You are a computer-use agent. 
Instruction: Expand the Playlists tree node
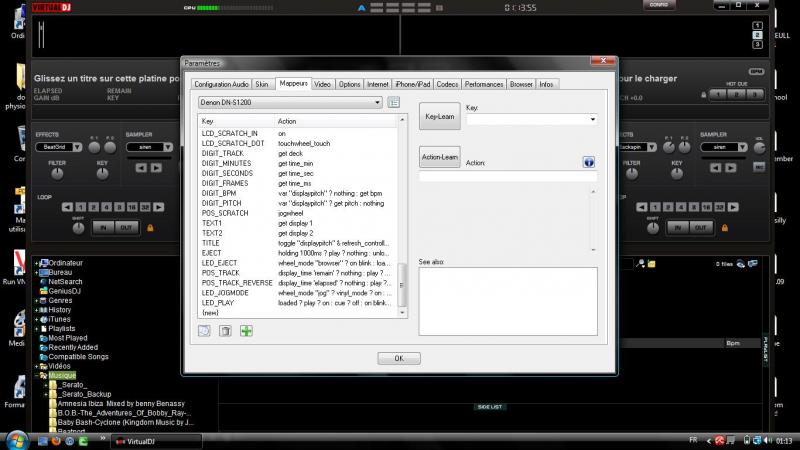click(37, 329)
